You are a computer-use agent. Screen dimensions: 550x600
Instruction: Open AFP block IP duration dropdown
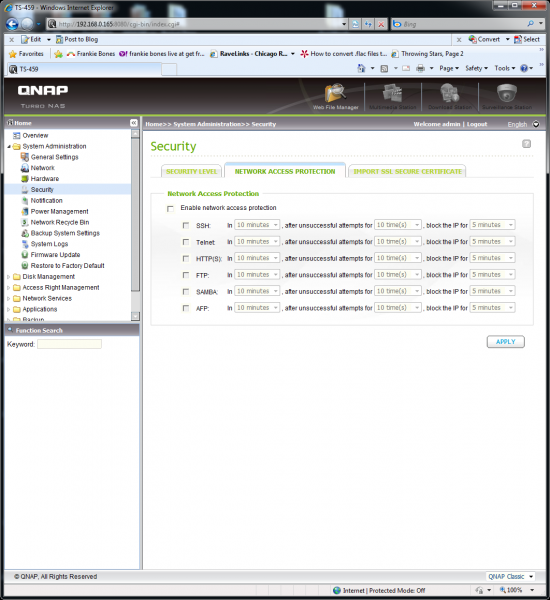pos(492,308)
